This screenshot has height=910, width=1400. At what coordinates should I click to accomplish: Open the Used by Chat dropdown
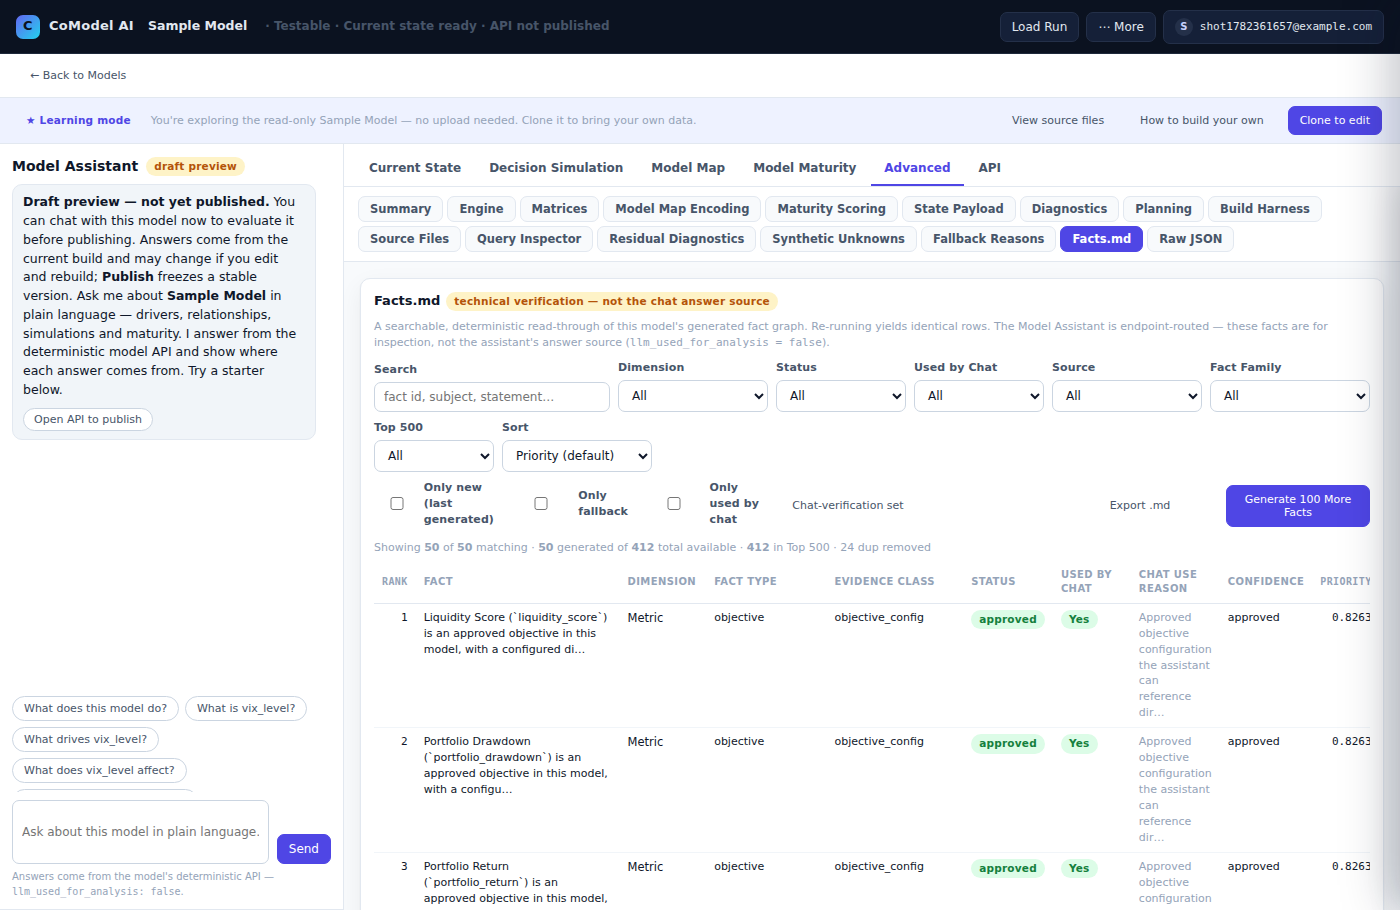(979, 396)
